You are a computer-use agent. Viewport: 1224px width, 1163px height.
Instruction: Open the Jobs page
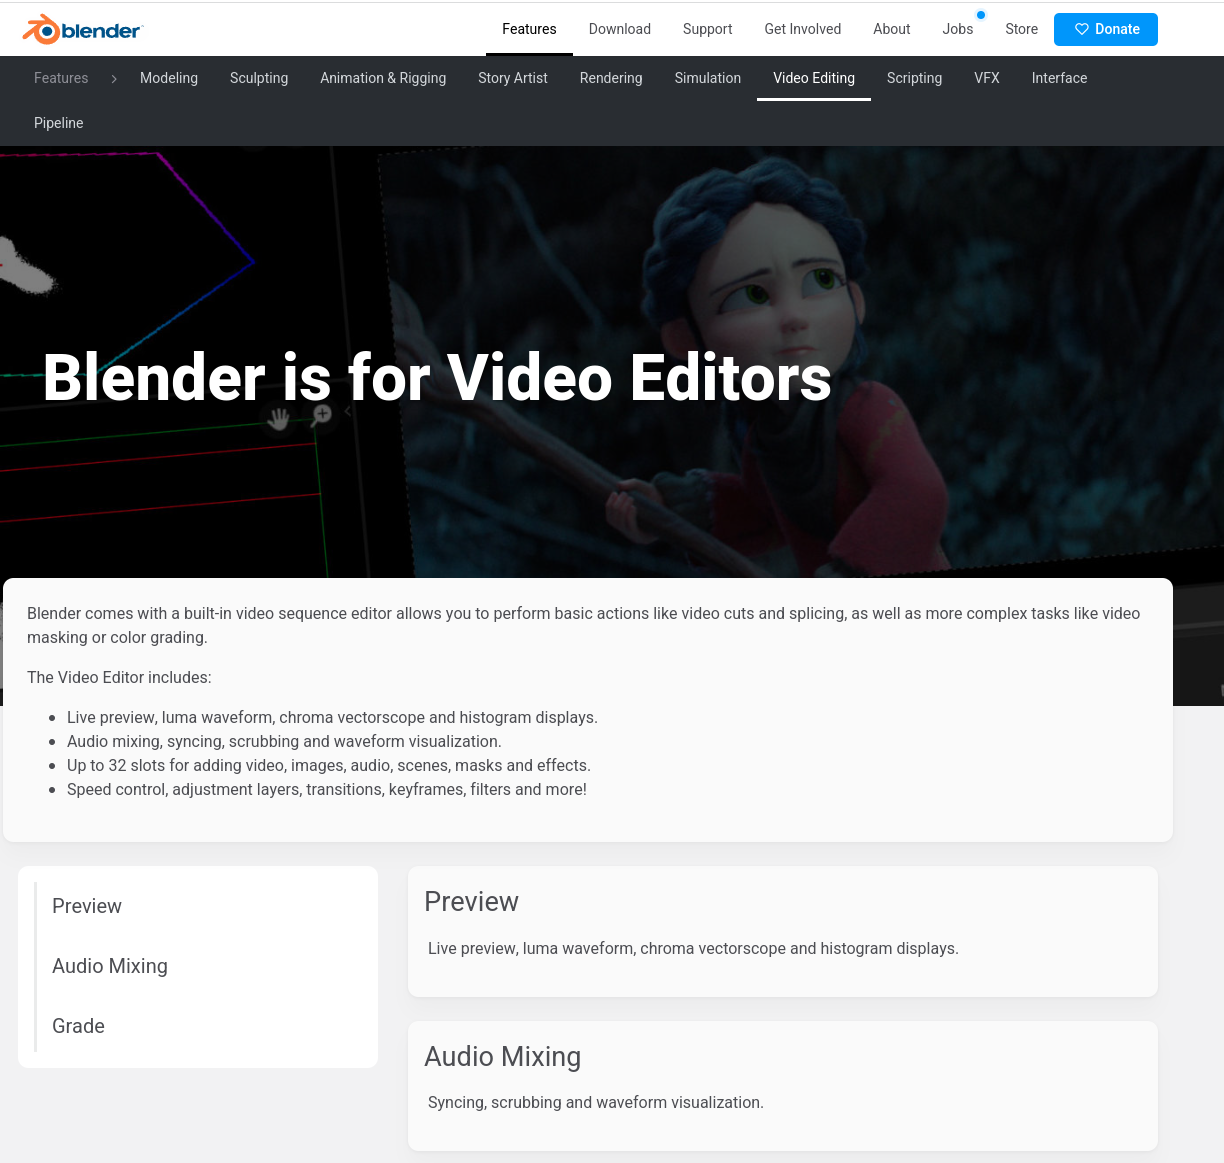958,29
